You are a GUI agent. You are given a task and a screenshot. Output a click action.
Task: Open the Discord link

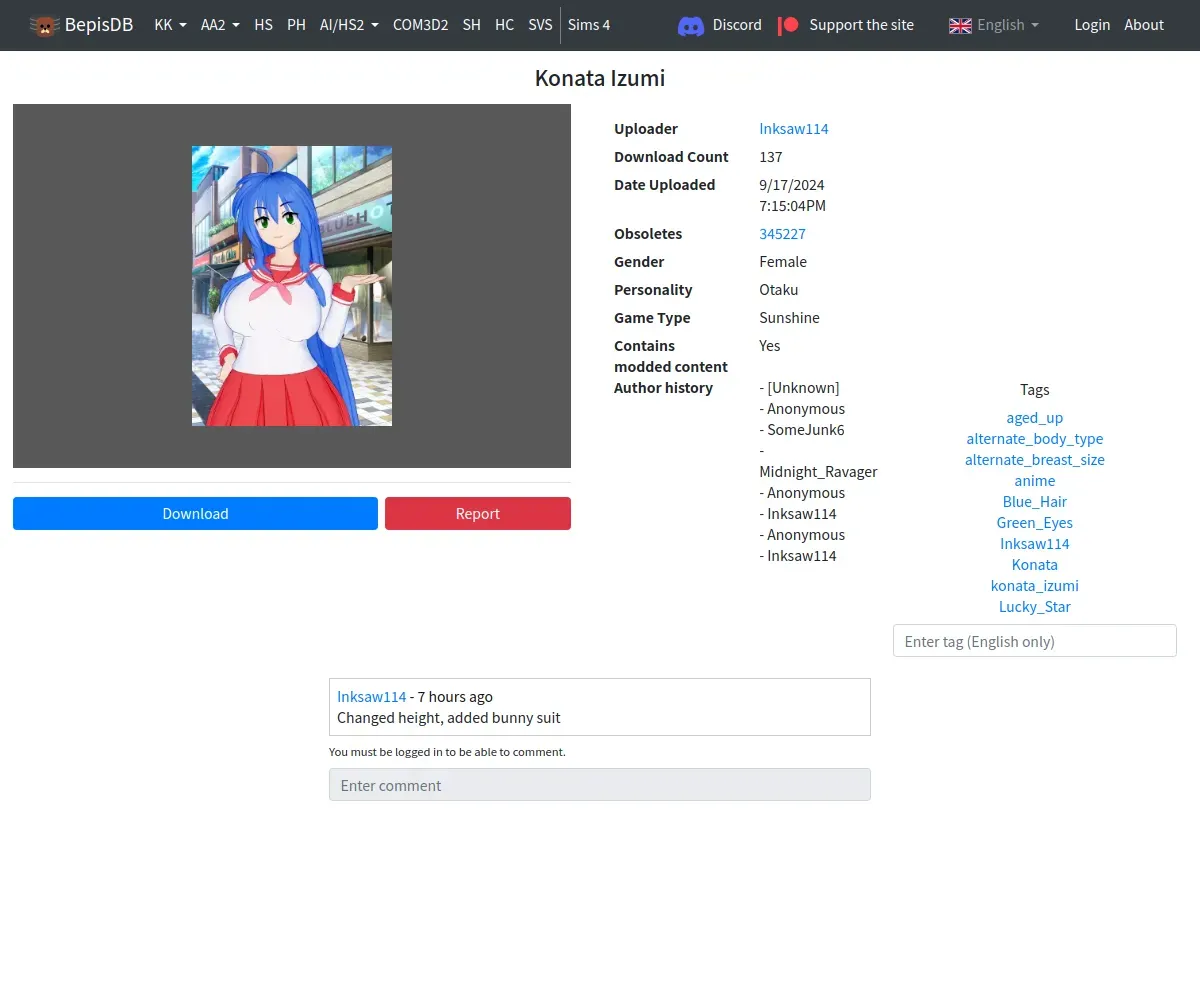[x=737, y=25]
